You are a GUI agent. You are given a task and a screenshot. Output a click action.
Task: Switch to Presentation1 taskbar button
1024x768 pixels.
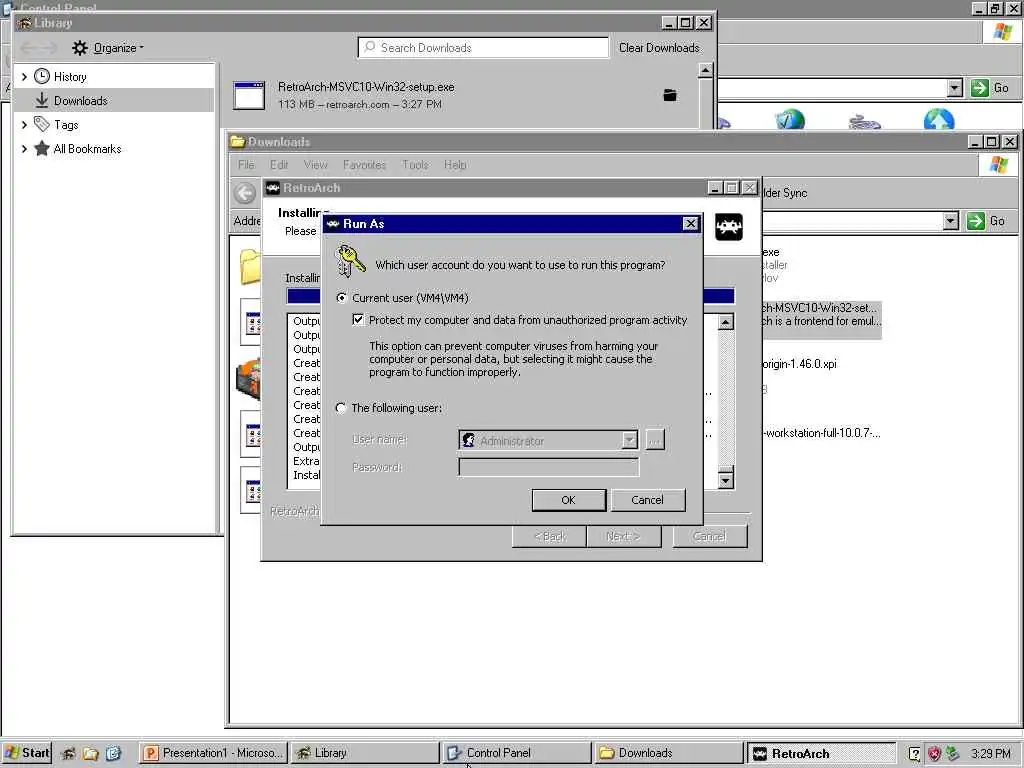(x=214, y=753)
